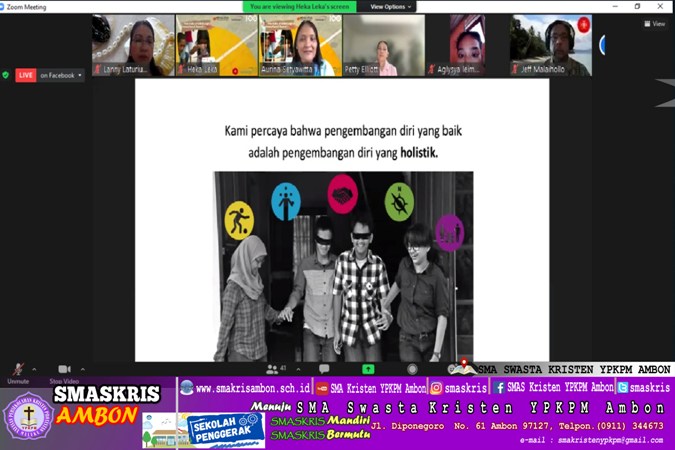
Task: Click pink handshake icon in slide
Action: 343,194
